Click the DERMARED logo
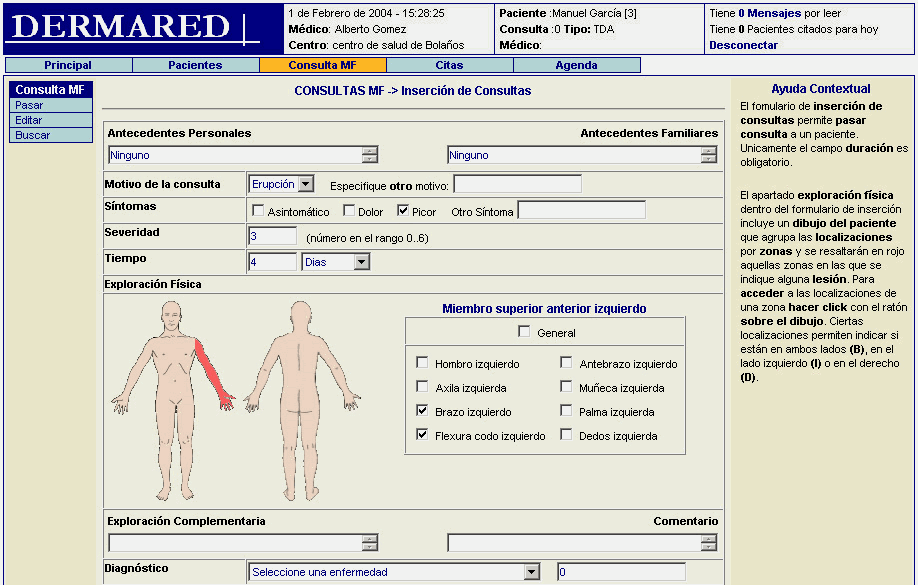The image size is (918, 585). (x=132, y=28)
